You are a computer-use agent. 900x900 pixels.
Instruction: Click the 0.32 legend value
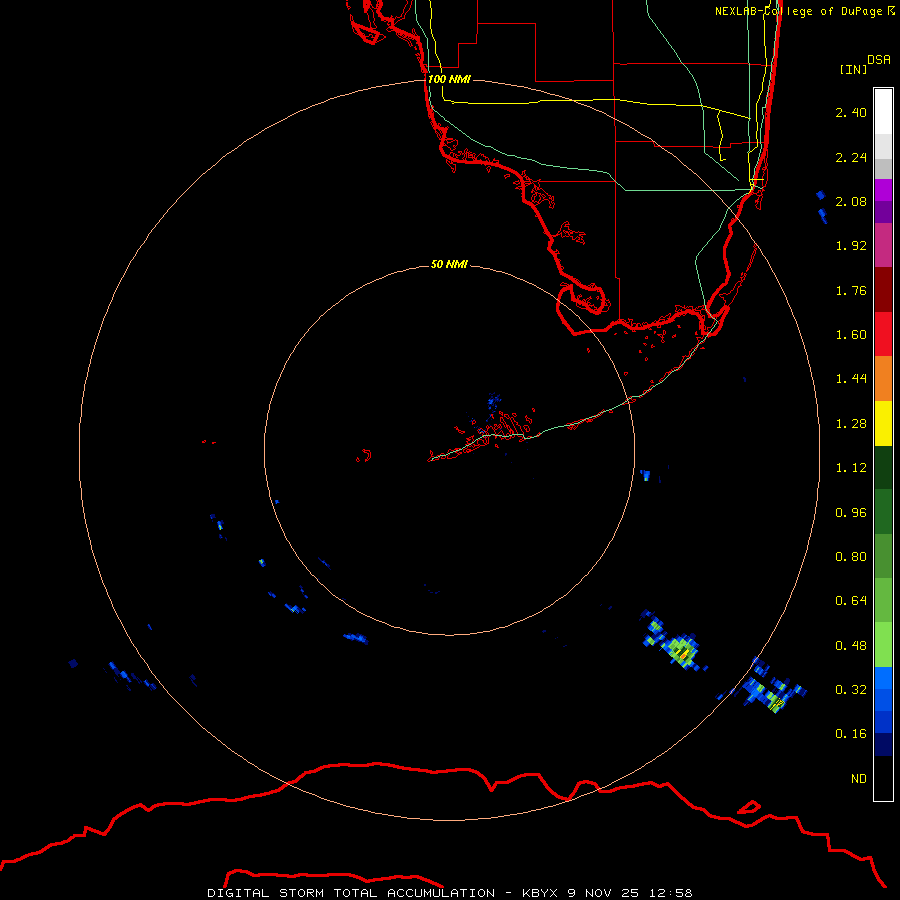click(851, 690)
